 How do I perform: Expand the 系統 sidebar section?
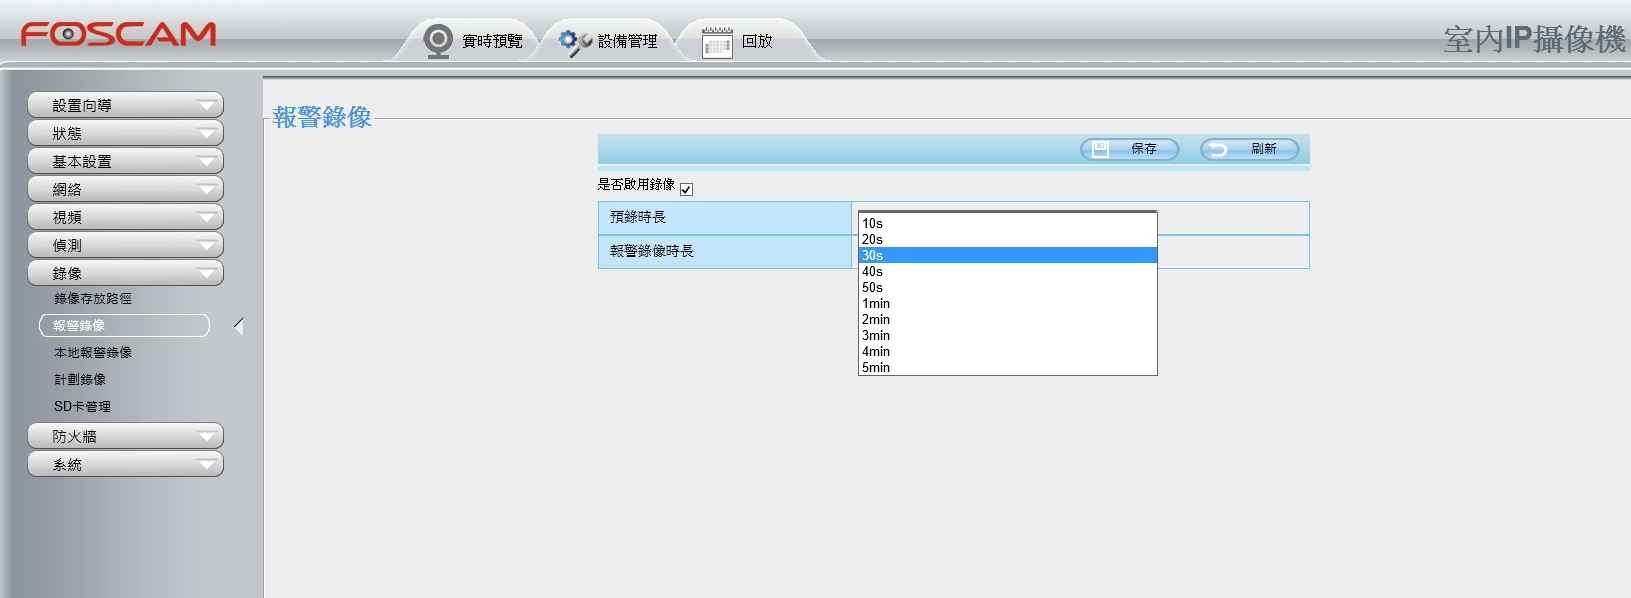[126, 464]
